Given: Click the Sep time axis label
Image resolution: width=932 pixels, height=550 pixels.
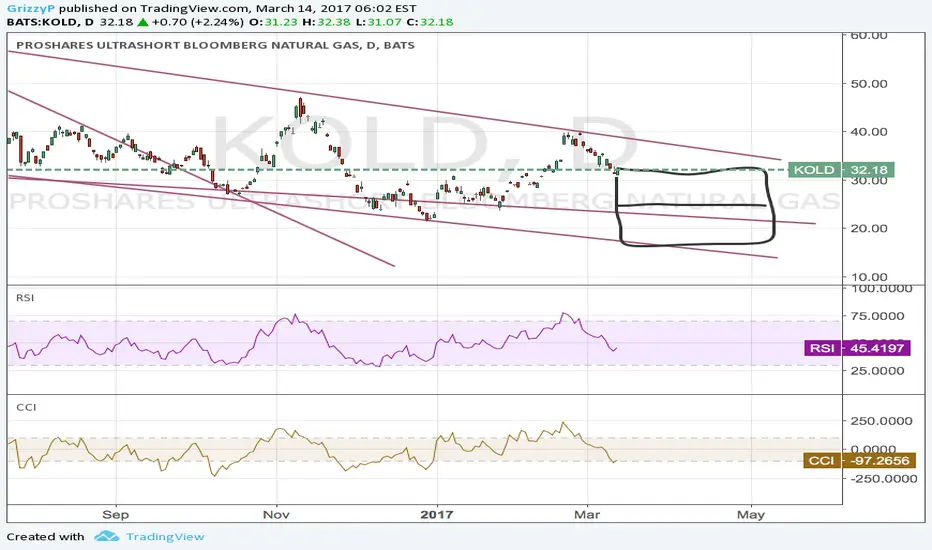Looking at the screenshot, I should pyautogui.click(x=115, y=514).
